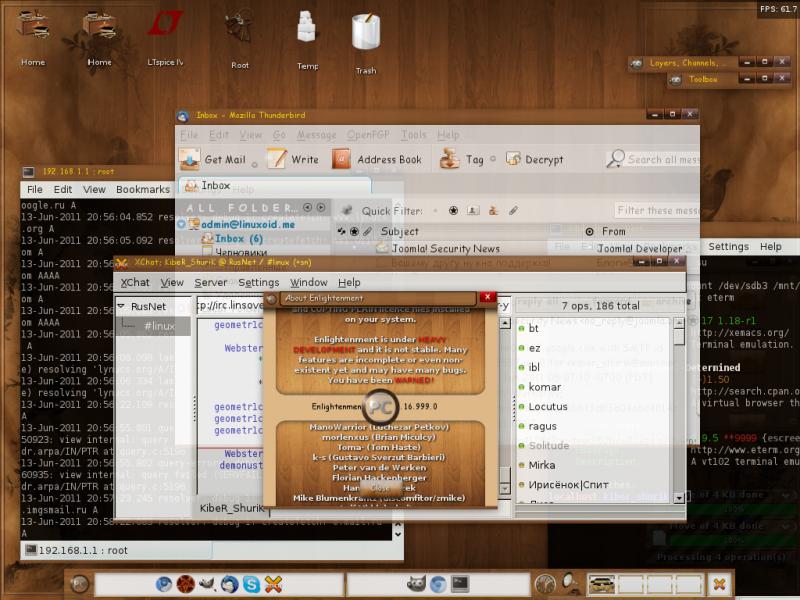The width and height of the screenshot is (800, 600).
Task: Click the Subject column header
Action: [399, 232]
